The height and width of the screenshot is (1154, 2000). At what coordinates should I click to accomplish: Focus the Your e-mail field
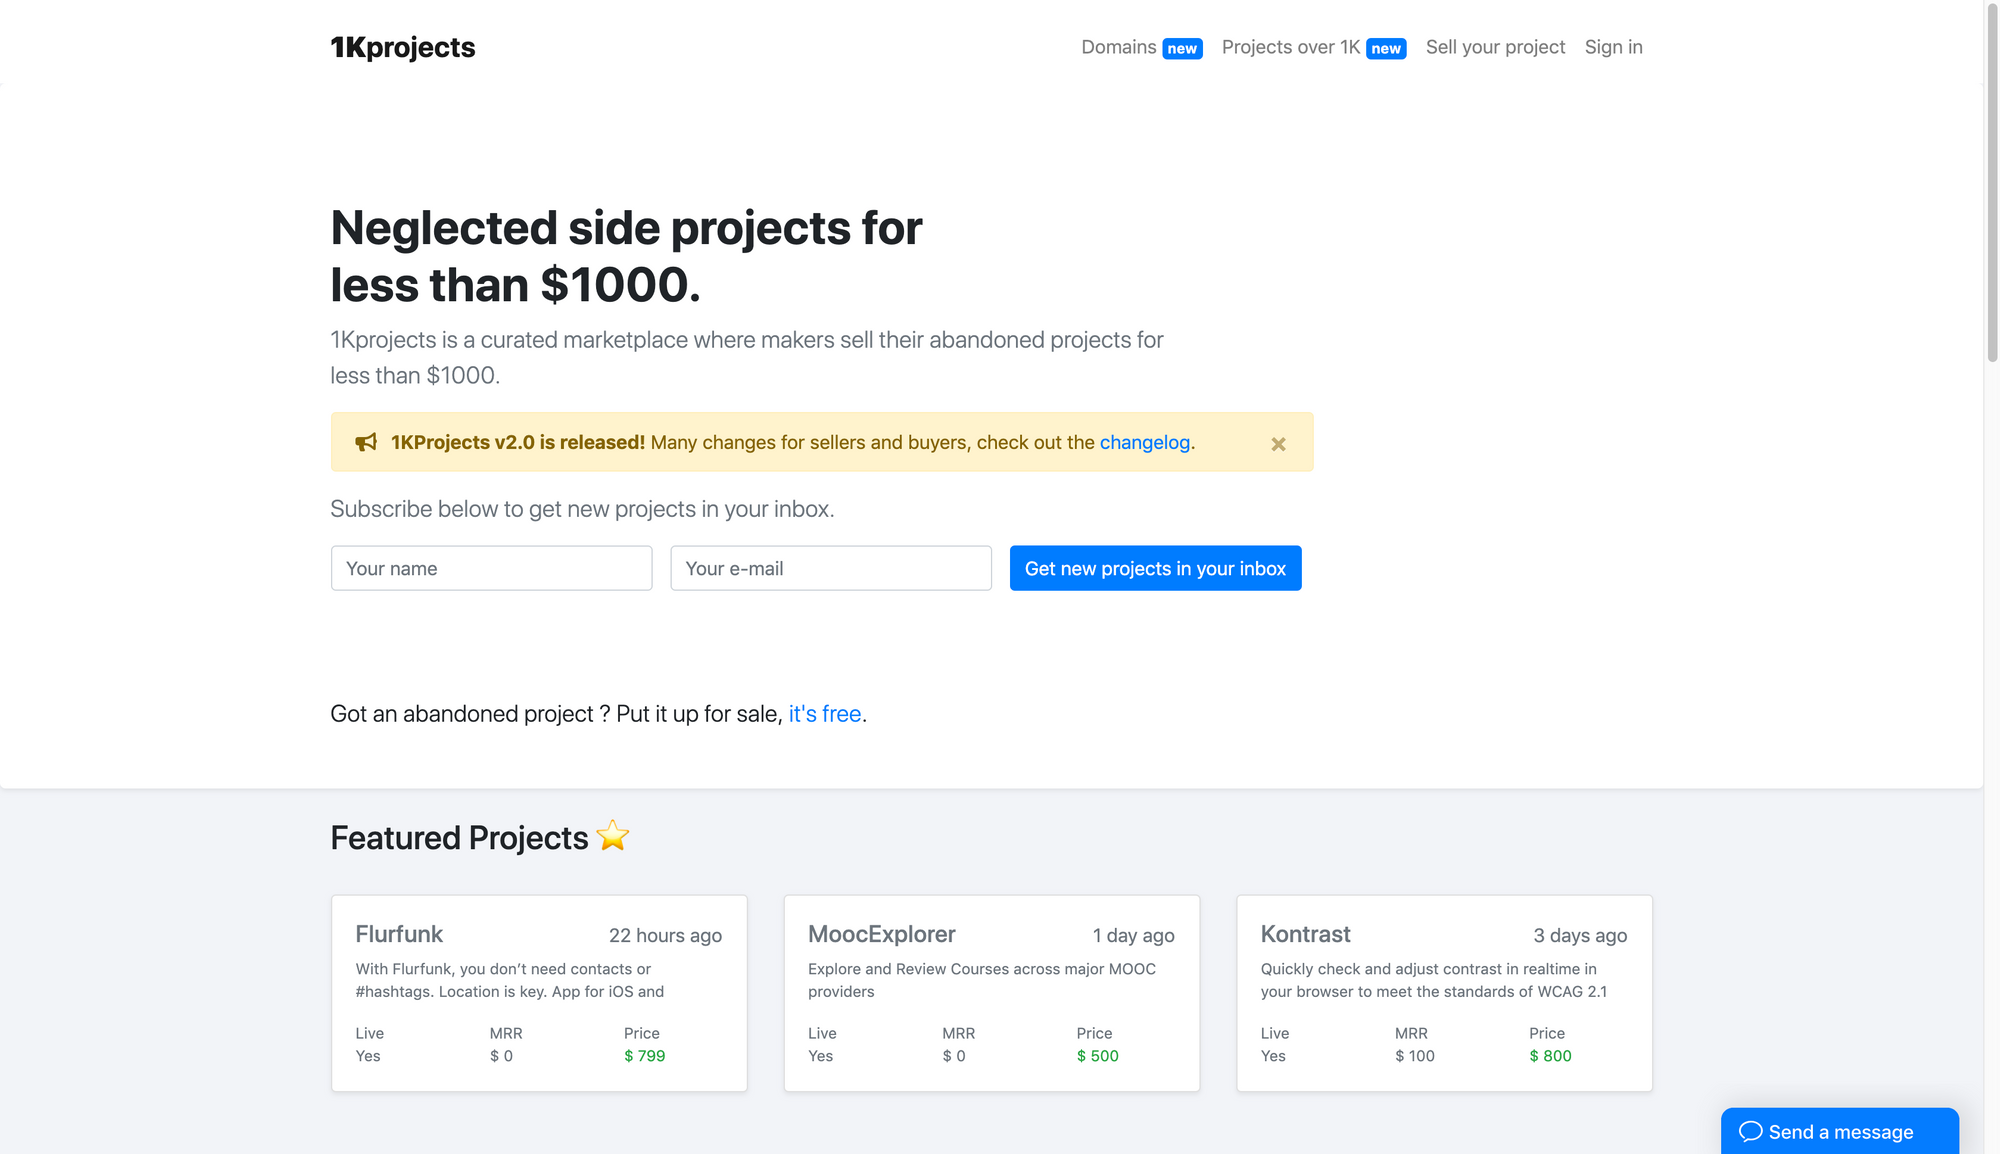[x=830, y=568]
